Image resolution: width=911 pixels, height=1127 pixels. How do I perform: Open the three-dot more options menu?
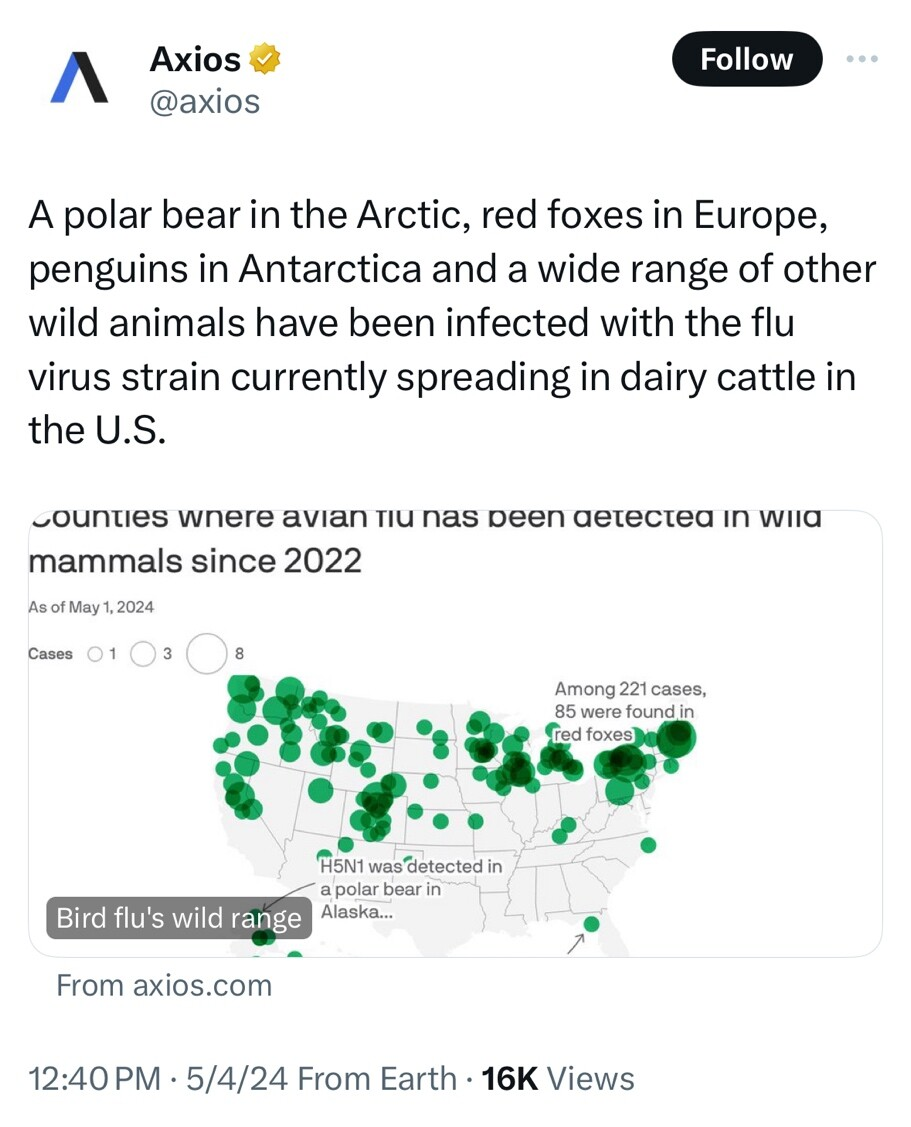(x=862, y=59)
